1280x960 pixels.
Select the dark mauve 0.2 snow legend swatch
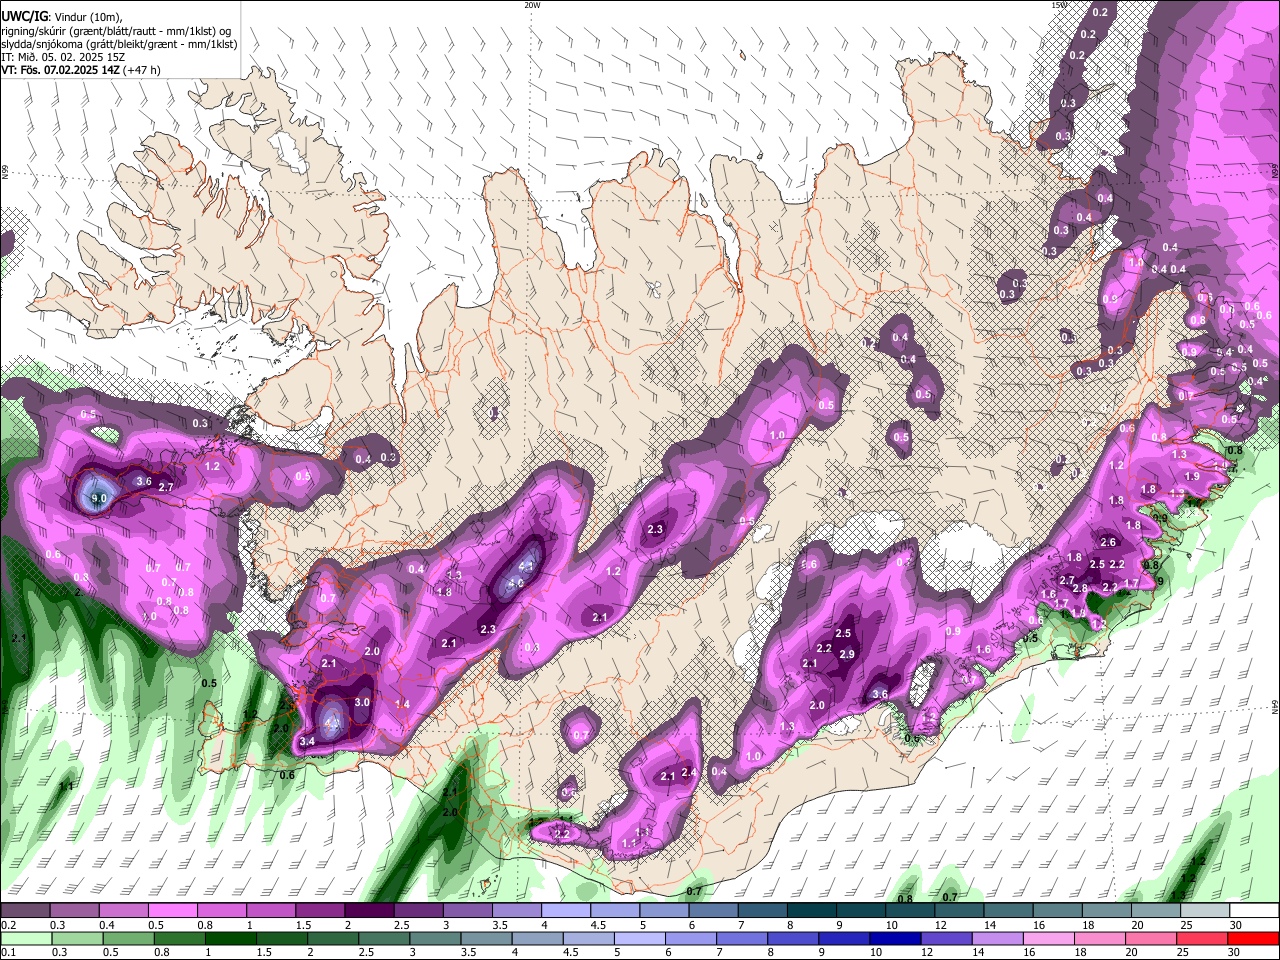pos(25,910)
